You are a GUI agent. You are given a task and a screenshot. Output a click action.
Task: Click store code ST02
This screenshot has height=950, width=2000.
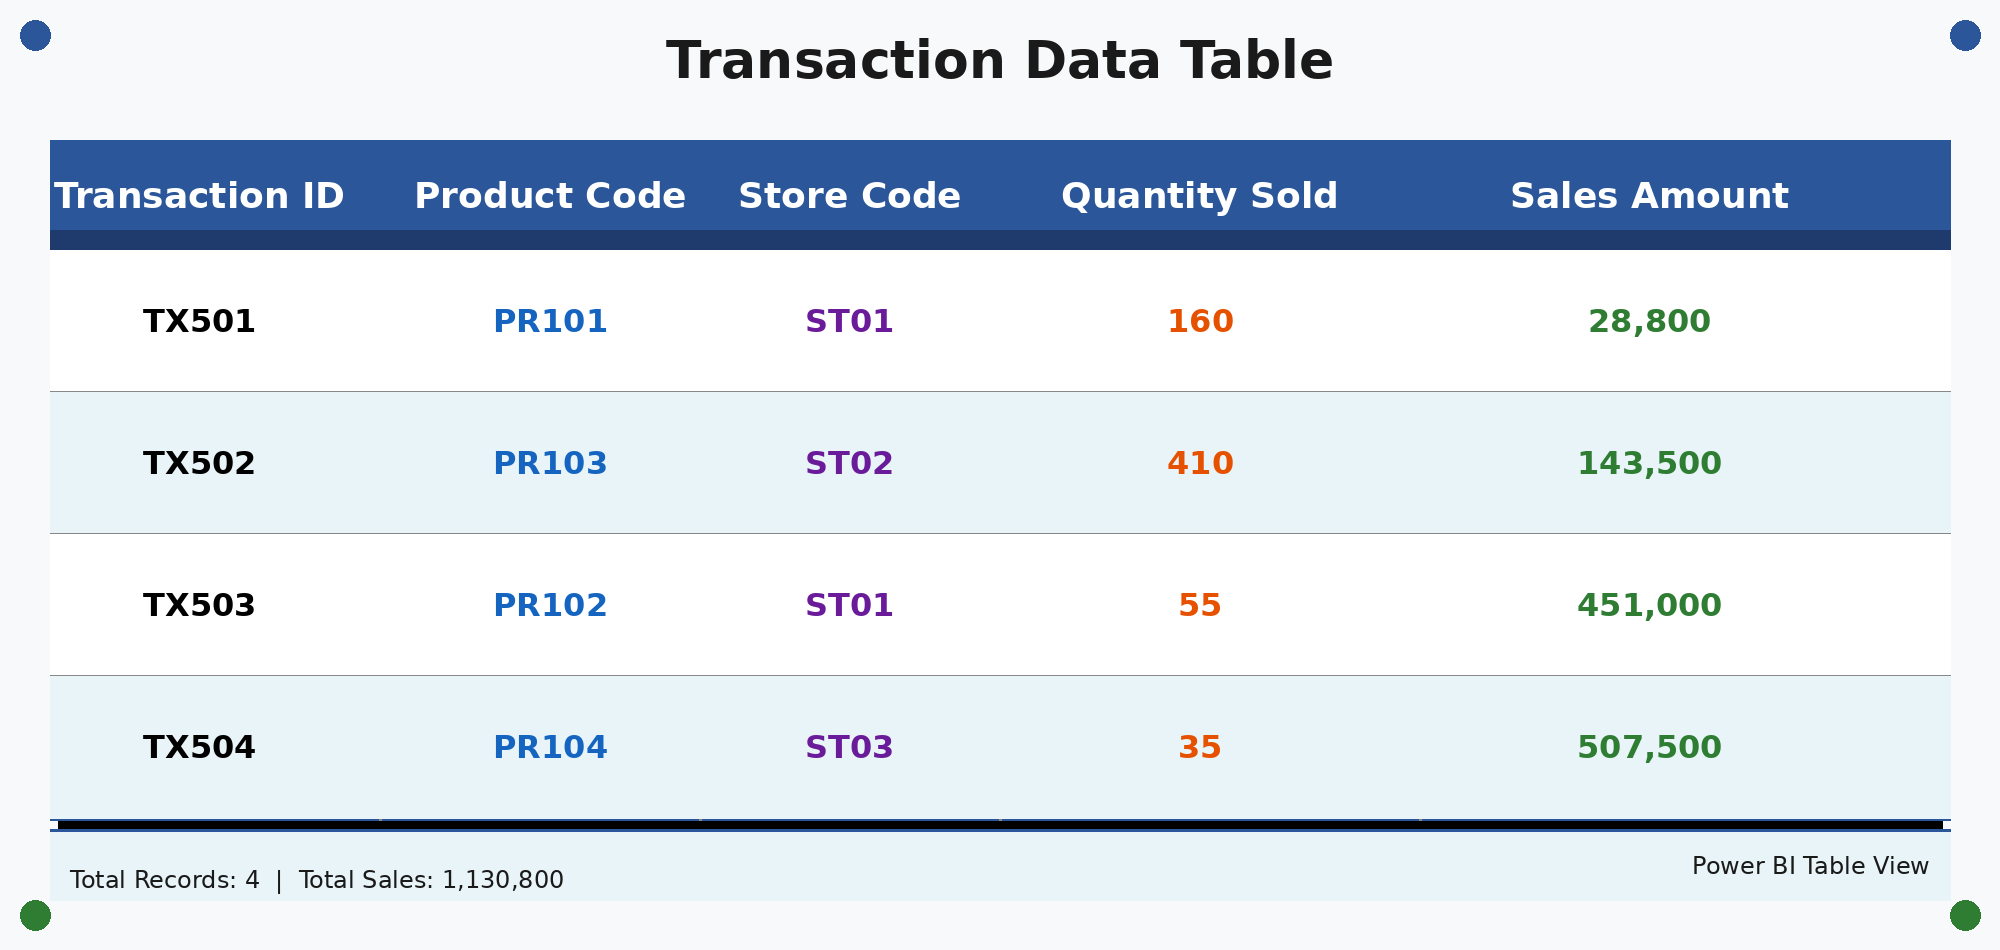849,464
